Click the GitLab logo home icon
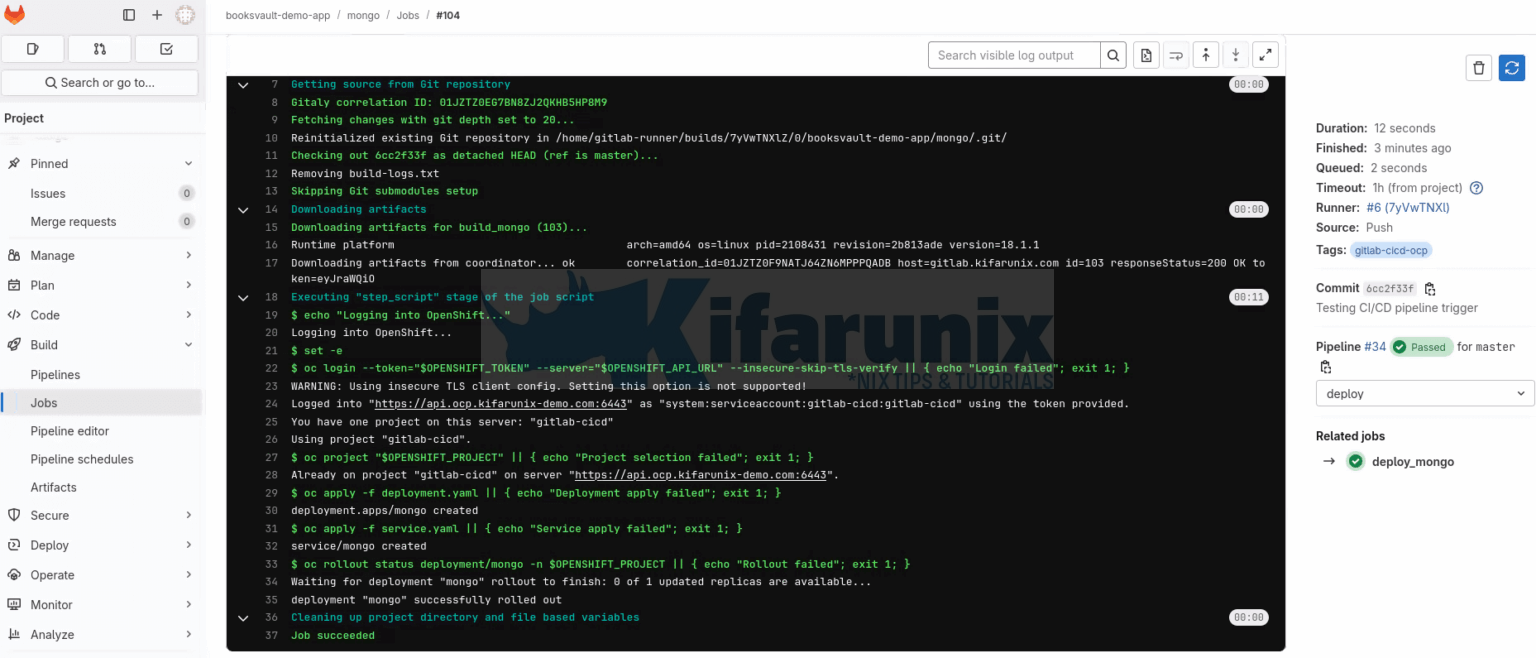 [15, 15]
